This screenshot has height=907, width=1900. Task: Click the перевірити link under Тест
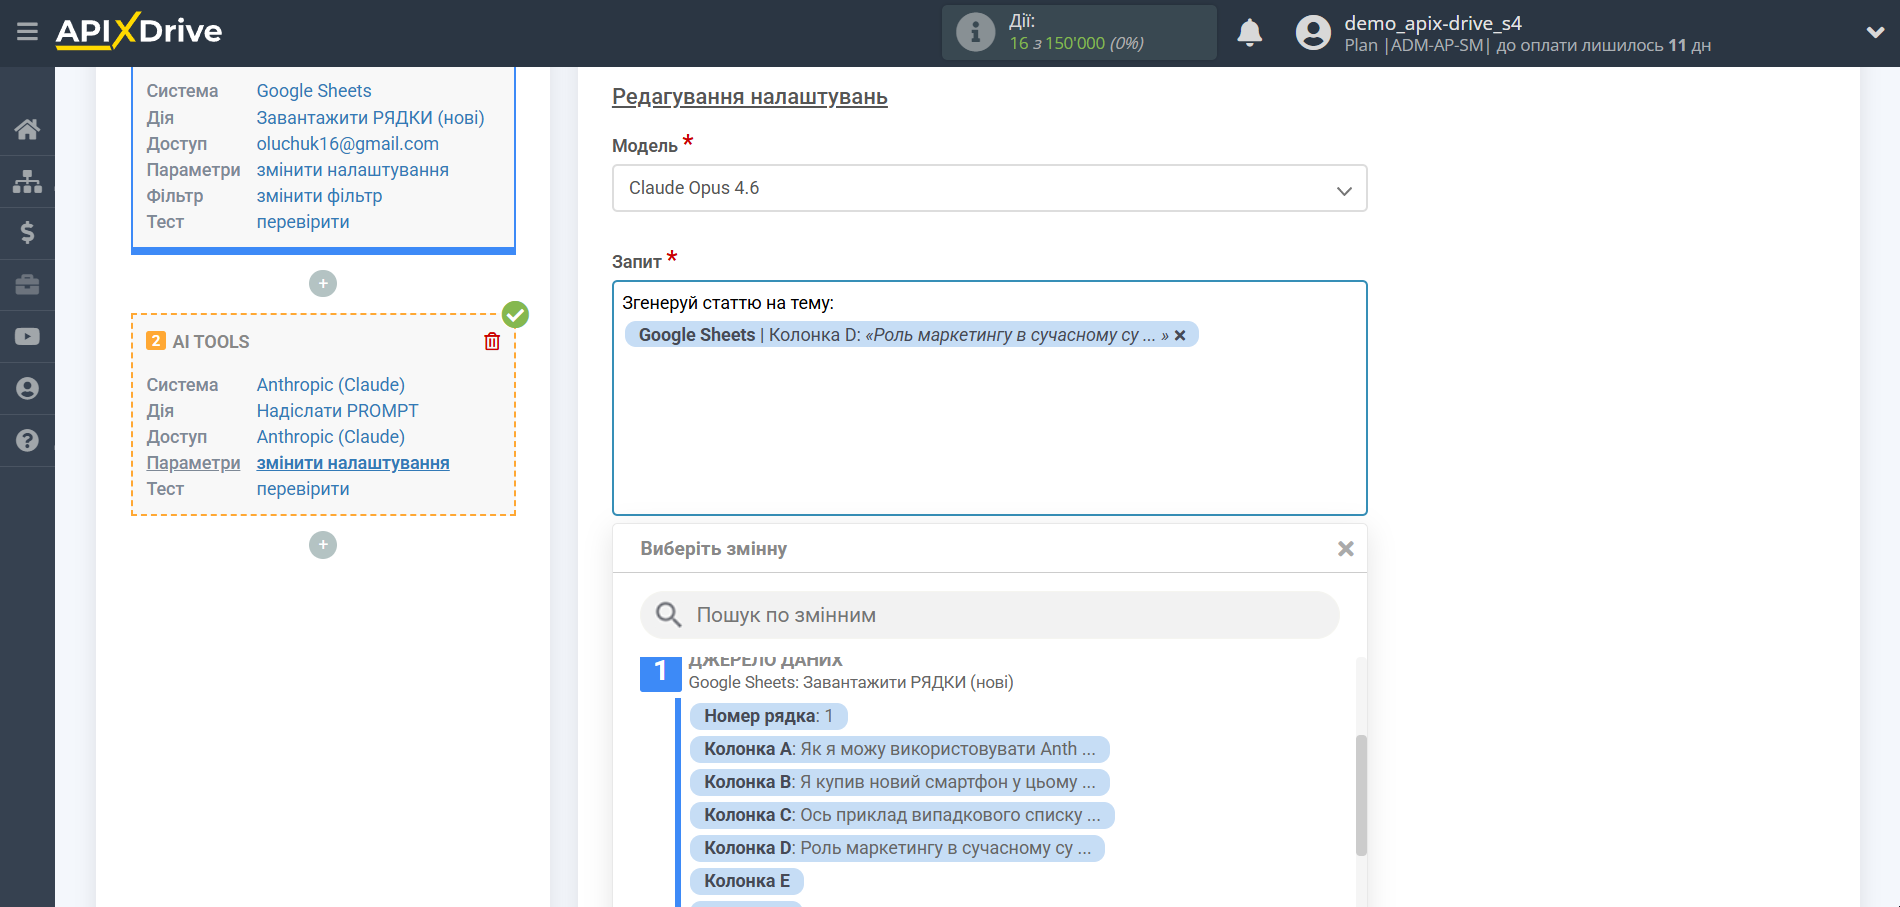pos(303,488)
